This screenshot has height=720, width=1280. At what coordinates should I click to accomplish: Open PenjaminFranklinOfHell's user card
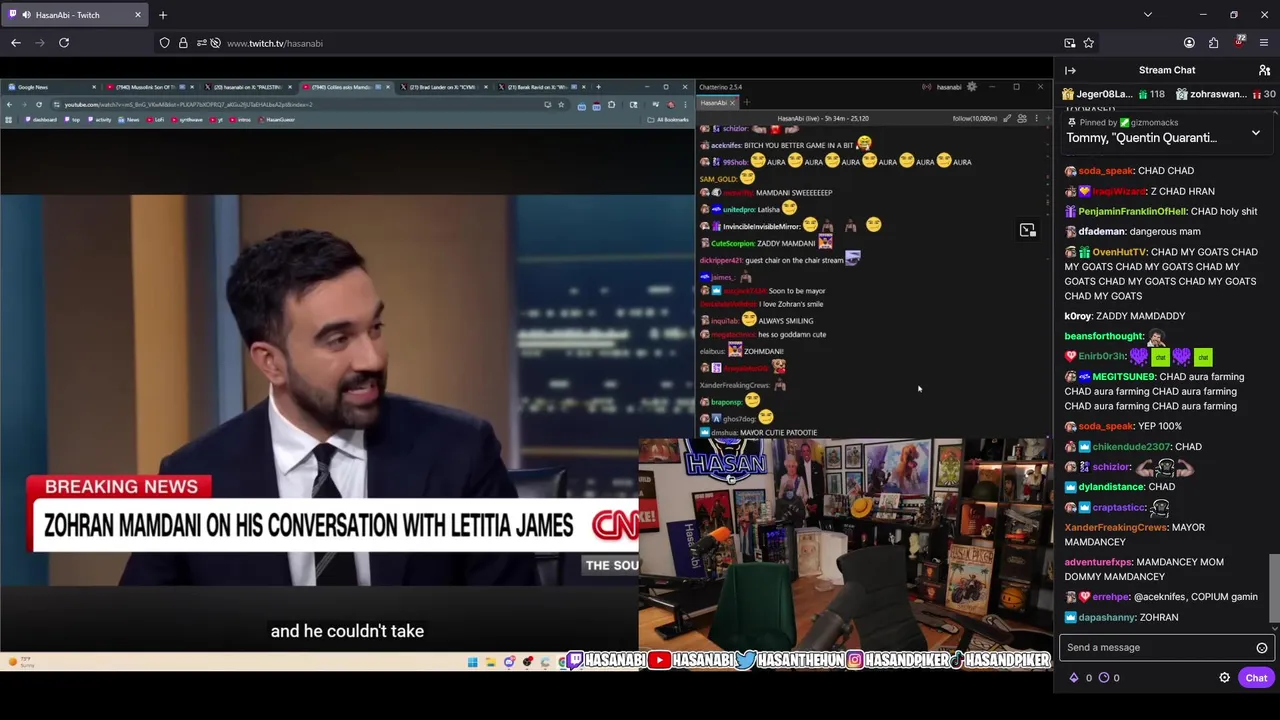tap(1132, 211)
